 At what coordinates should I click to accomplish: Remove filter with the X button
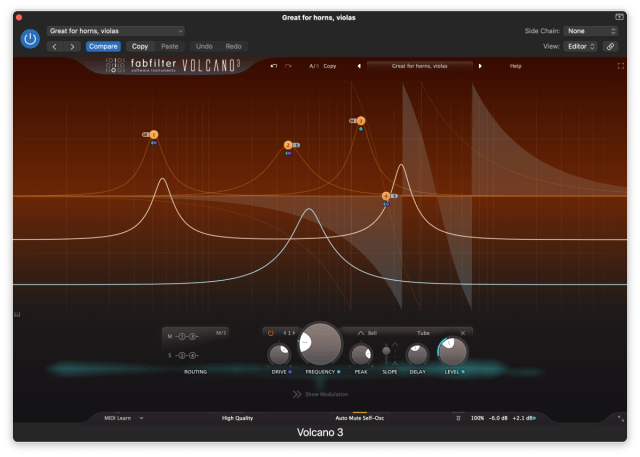pos(463,333)
